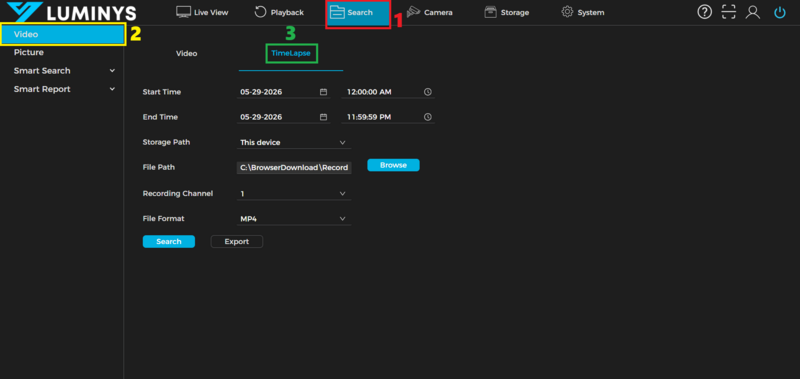800x379 pixels.
Task: Open Start Time clock icon
Action: (x=428, y=92)
